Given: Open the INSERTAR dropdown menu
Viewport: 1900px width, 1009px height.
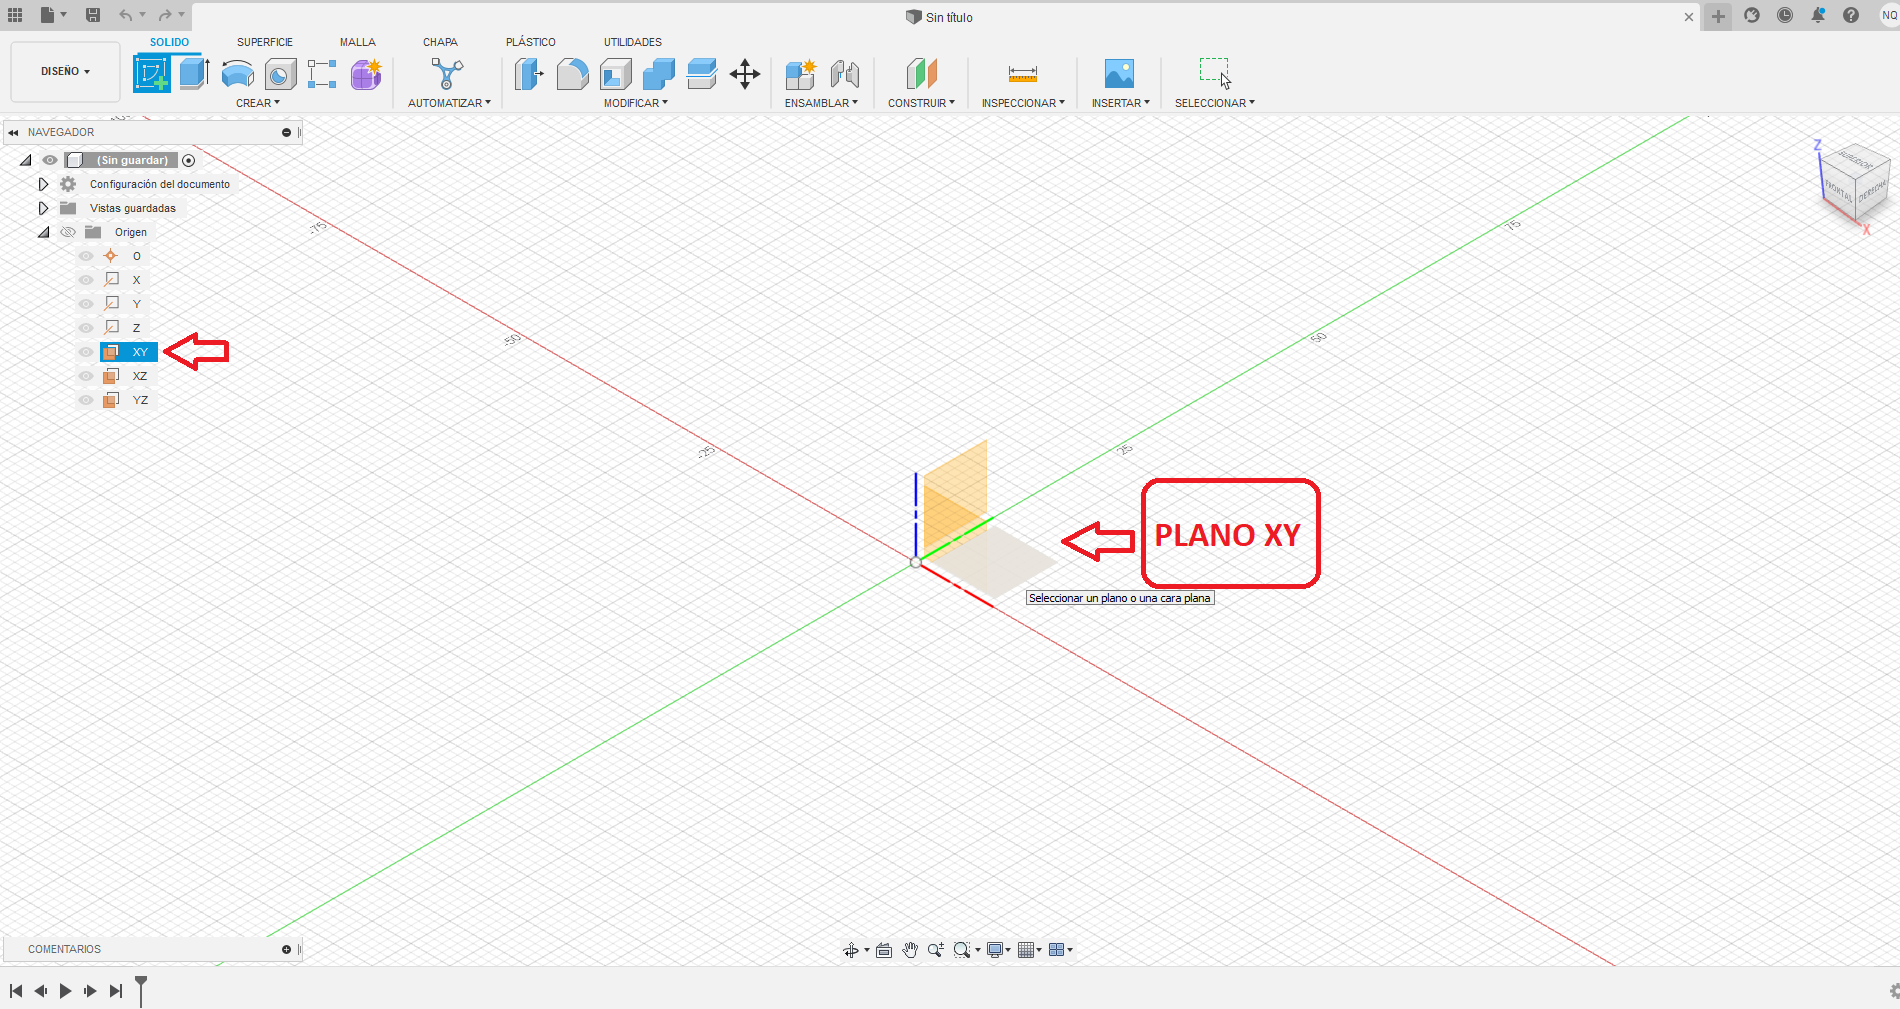Looking at the screenshot, I should [1120, 103].
